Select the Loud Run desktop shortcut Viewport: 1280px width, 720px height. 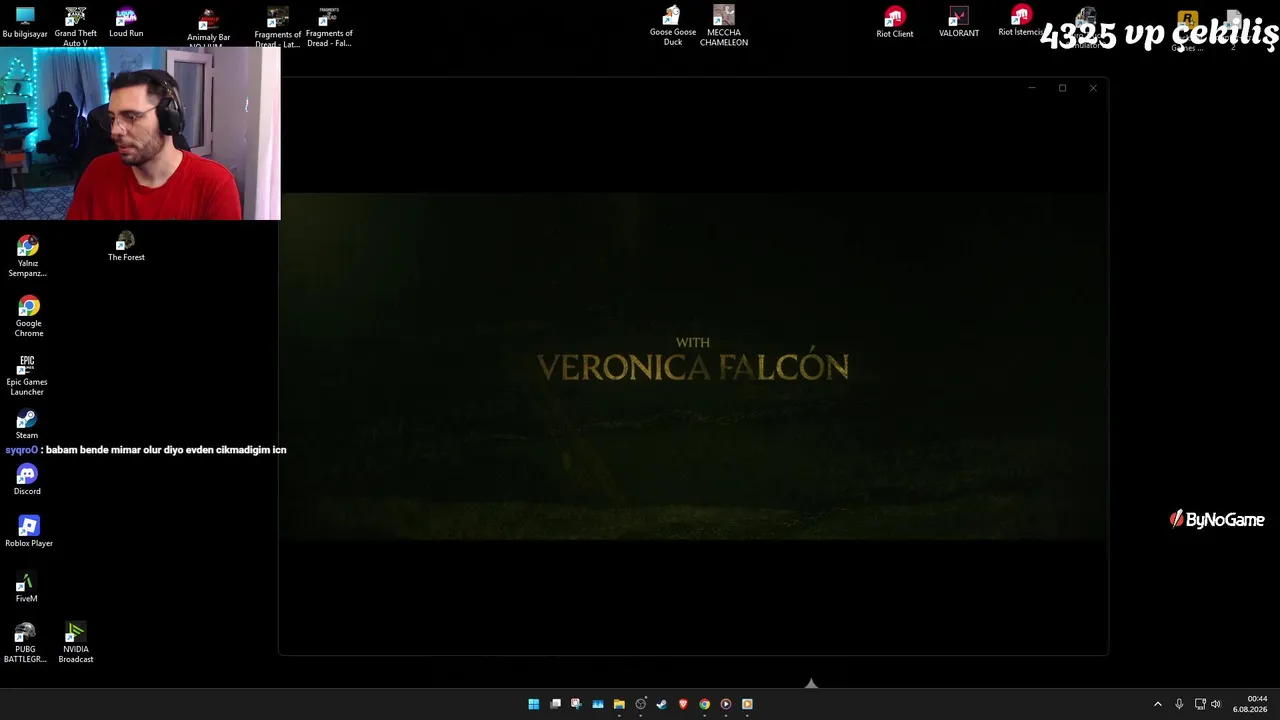[x=126, y=22]
